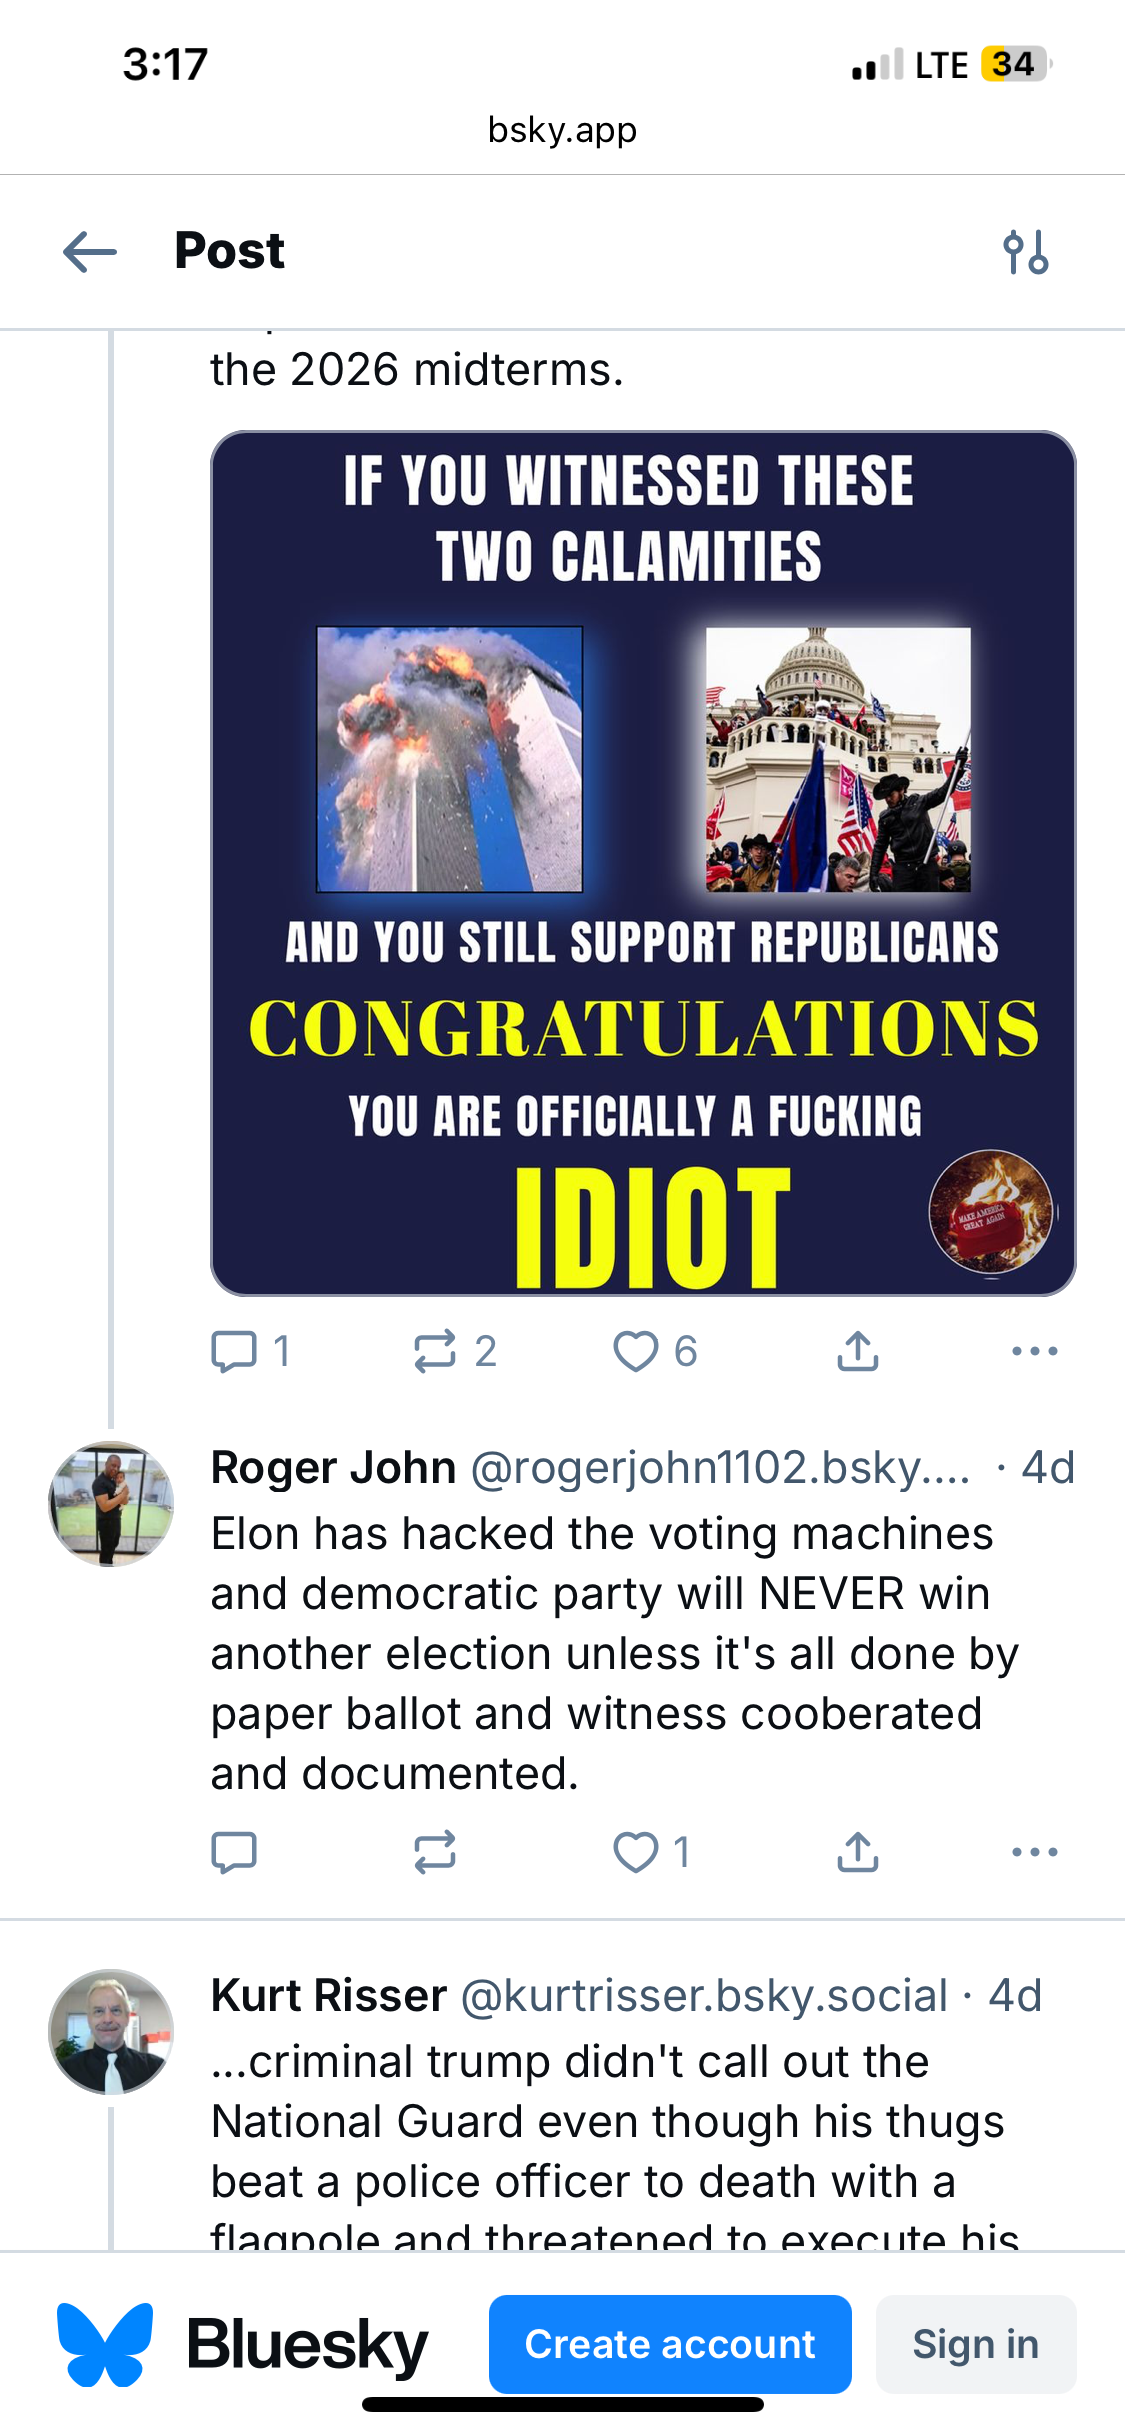
Task: Open thread settings filter icon
Action: point(1026,252)
